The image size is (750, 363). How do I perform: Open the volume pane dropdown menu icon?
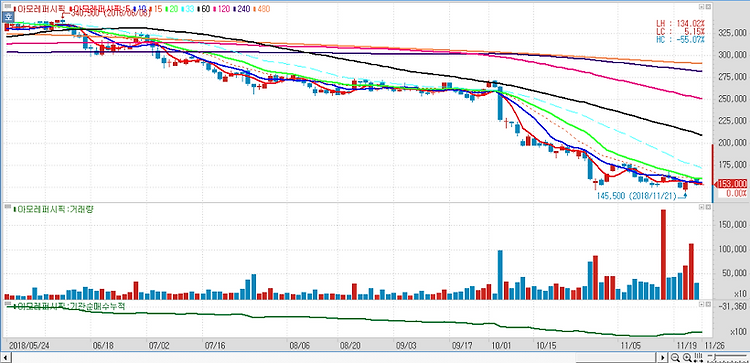(x=701, y=208)
